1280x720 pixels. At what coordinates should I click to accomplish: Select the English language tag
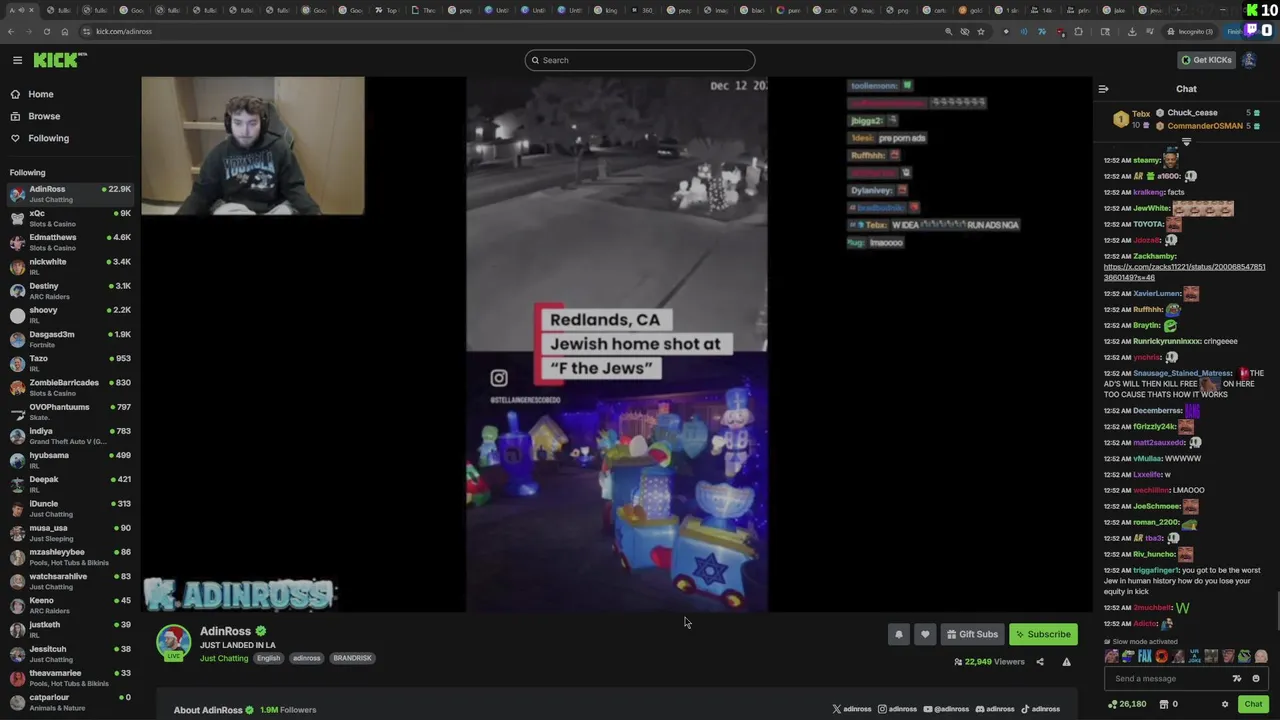[268, 658]
